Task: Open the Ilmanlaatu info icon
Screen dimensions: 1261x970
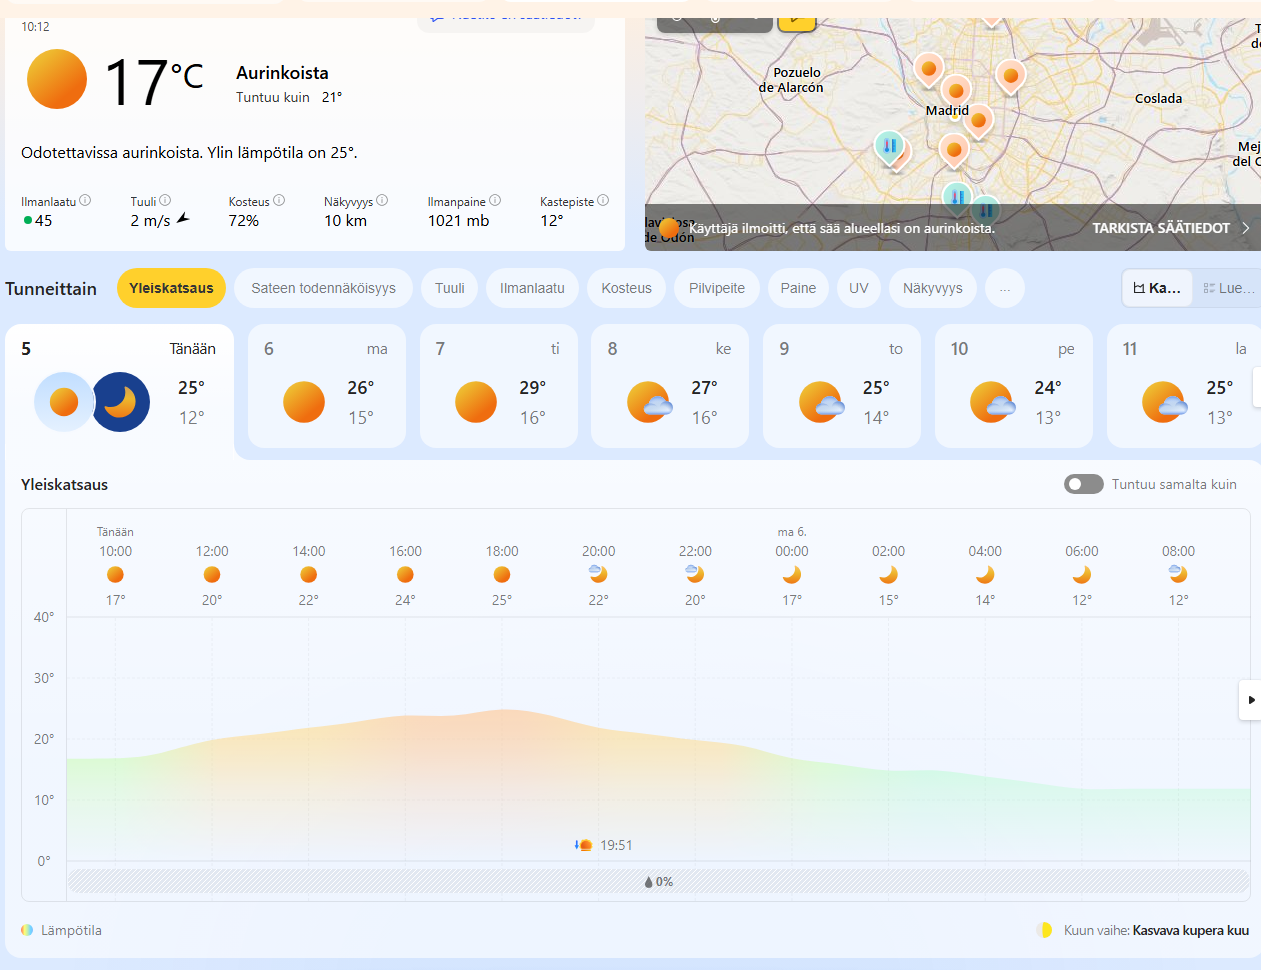Action: [x=85, y=200]
